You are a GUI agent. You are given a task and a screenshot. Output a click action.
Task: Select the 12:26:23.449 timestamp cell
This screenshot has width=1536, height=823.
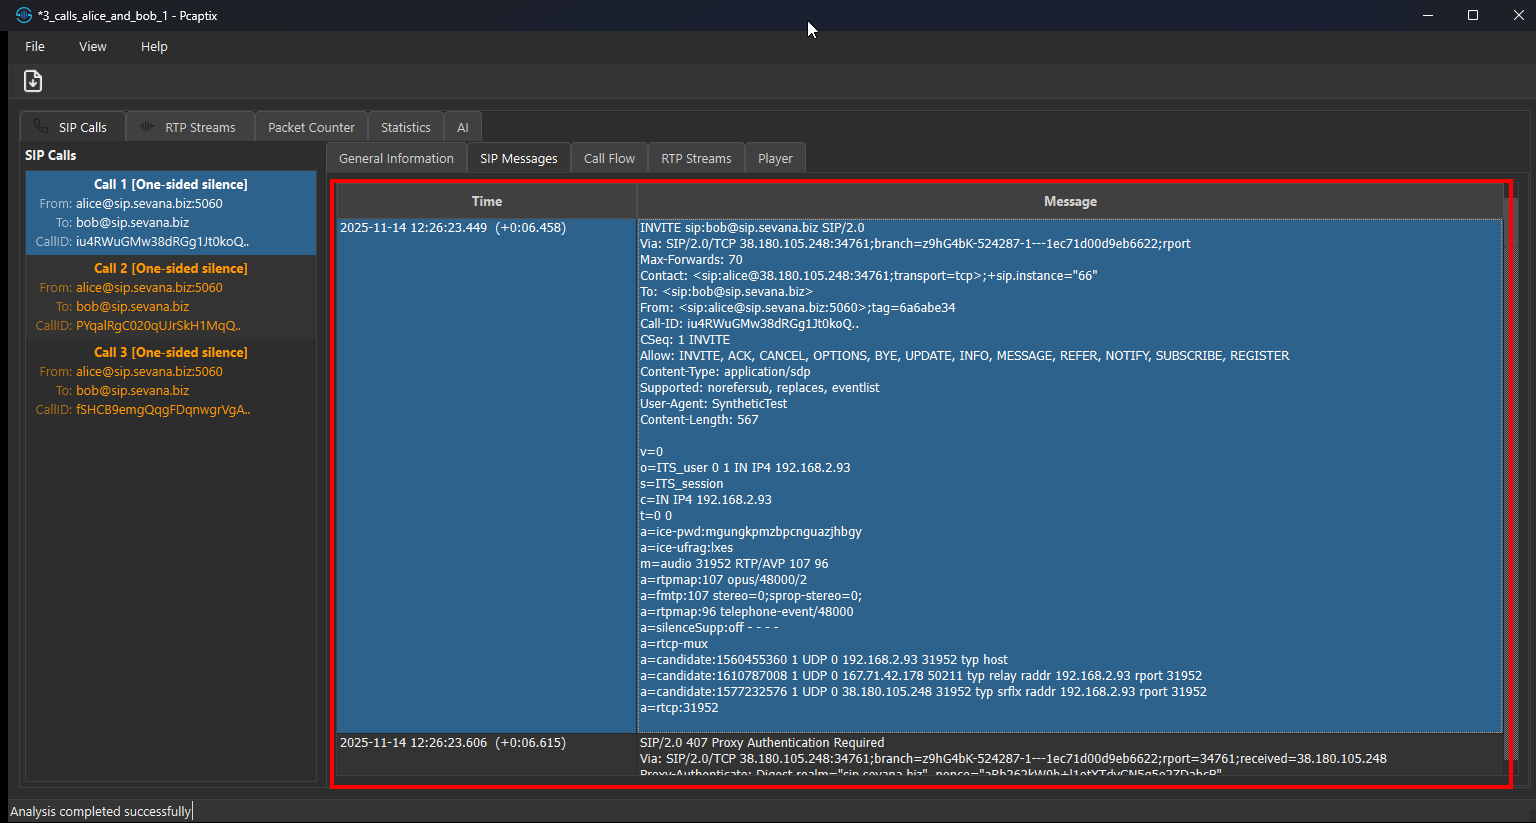click(x=486, y=476)
